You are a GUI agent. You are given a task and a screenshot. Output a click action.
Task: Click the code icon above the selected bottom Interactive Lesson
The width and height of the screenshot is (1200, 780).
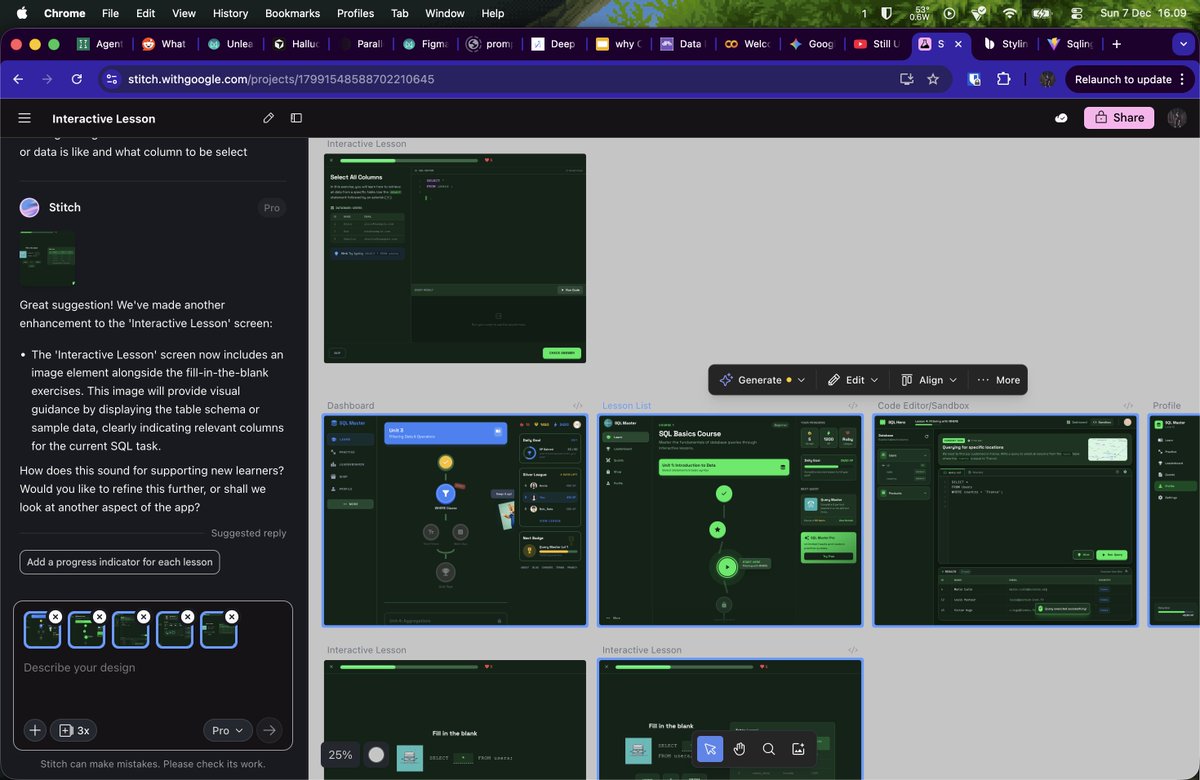852,650
